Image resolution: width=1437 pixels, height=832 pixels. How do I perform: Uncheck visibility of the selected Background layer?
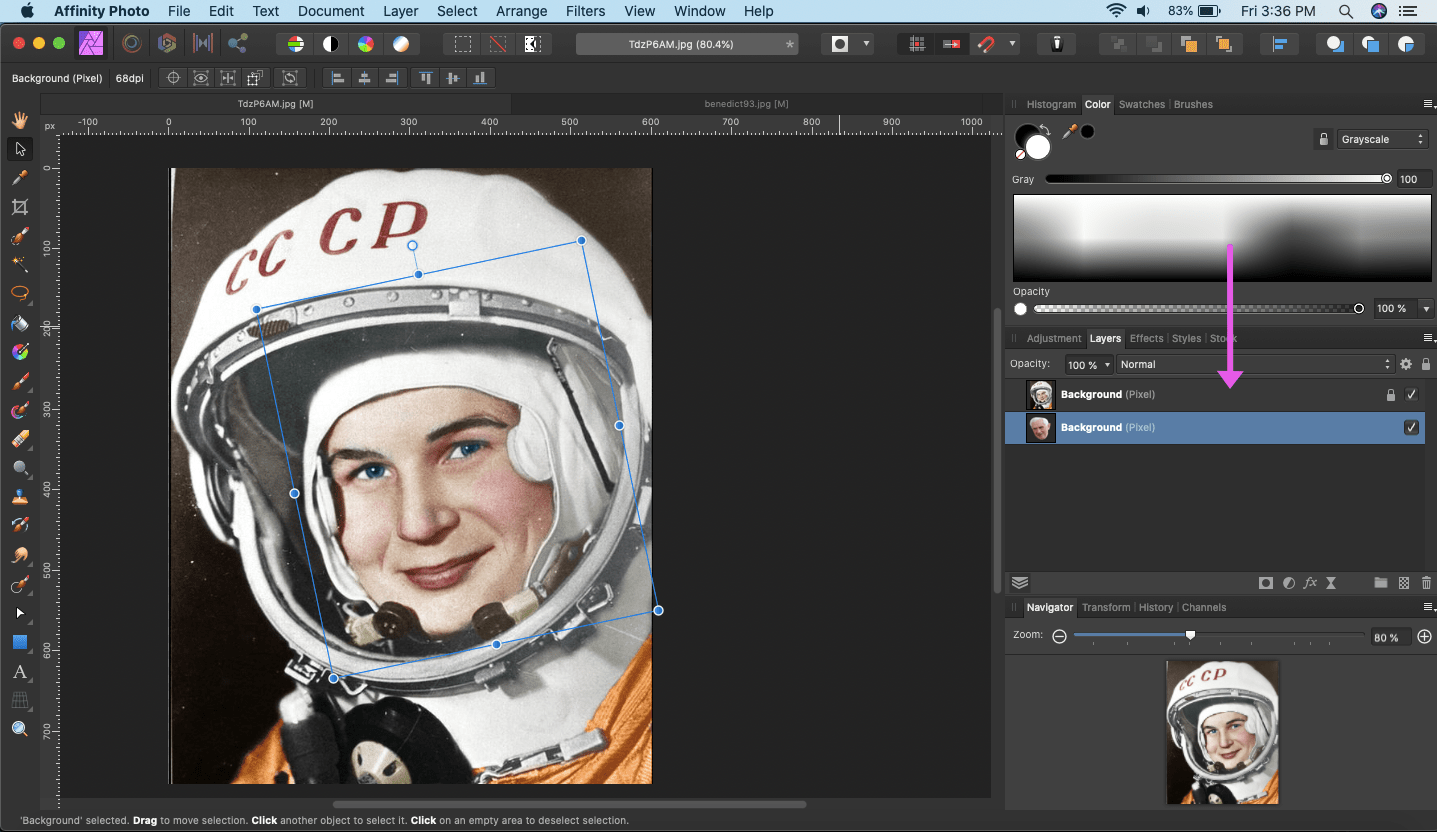click(1411, 428)
